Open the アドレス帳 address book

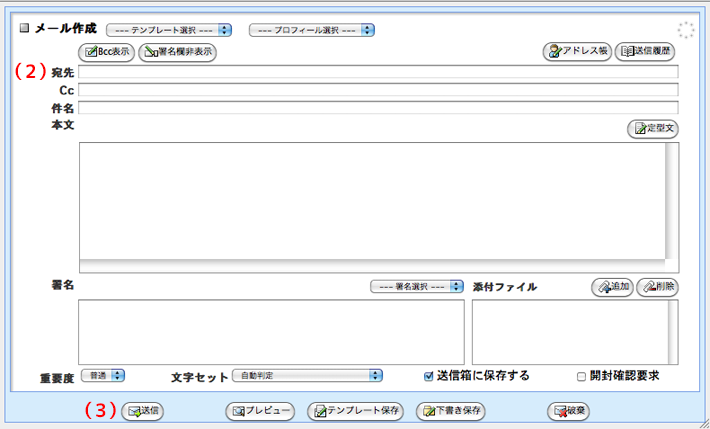[x=577, y=52]
